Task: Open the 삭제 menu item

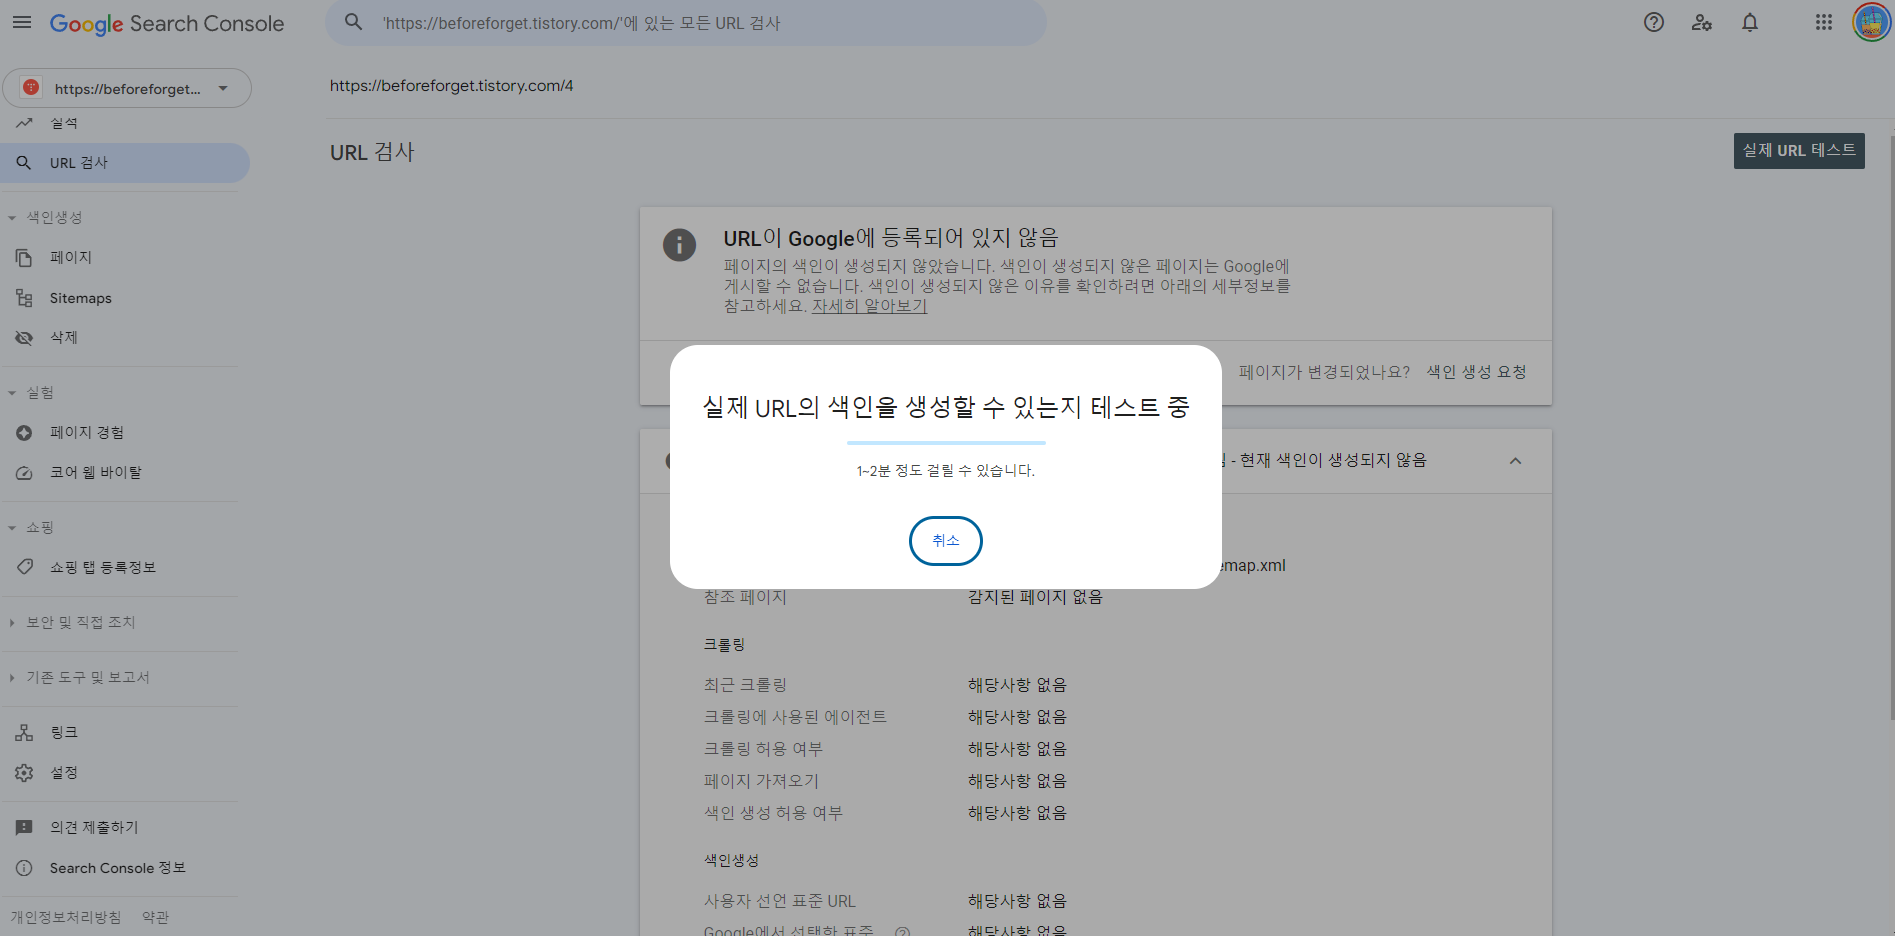Action: tap(125, 338)
